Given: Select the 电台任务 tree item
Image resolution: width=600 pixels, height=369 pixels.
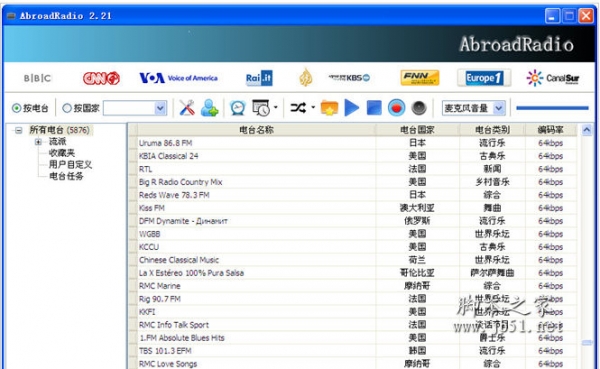Looking at the screenshot, I should 66,176.
